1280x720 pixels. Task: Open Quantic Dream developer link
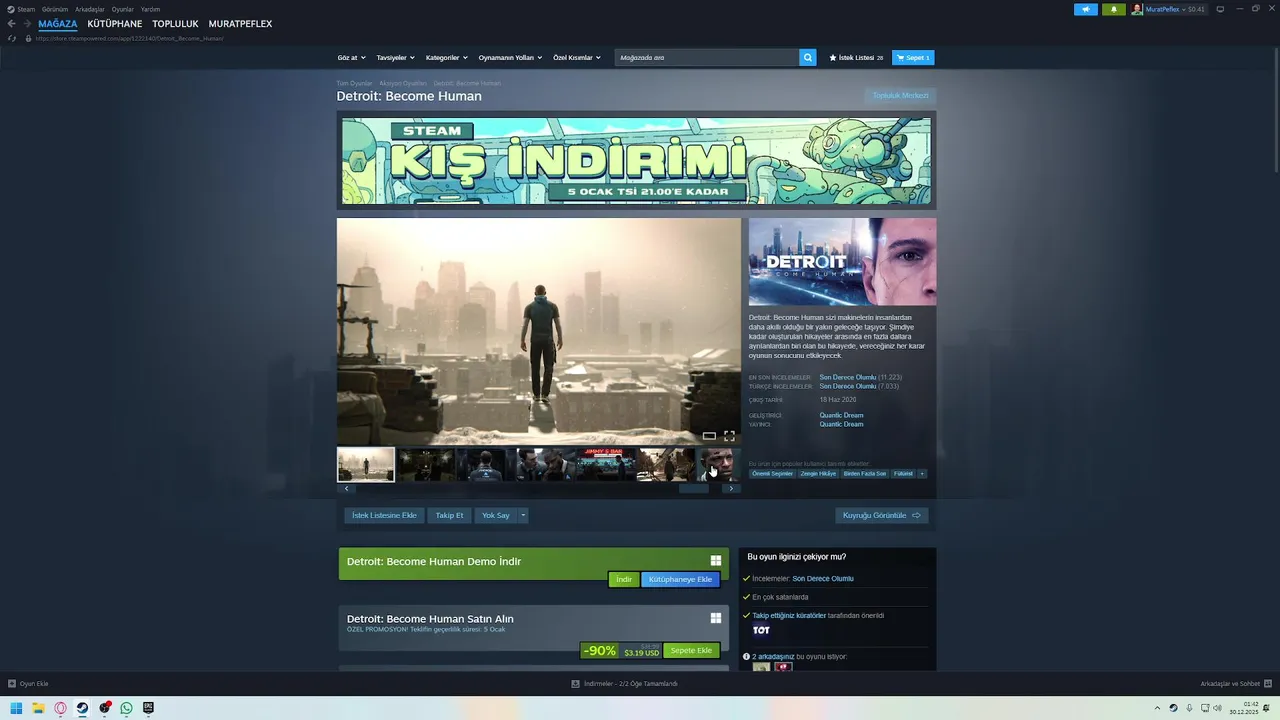[841, 415]
